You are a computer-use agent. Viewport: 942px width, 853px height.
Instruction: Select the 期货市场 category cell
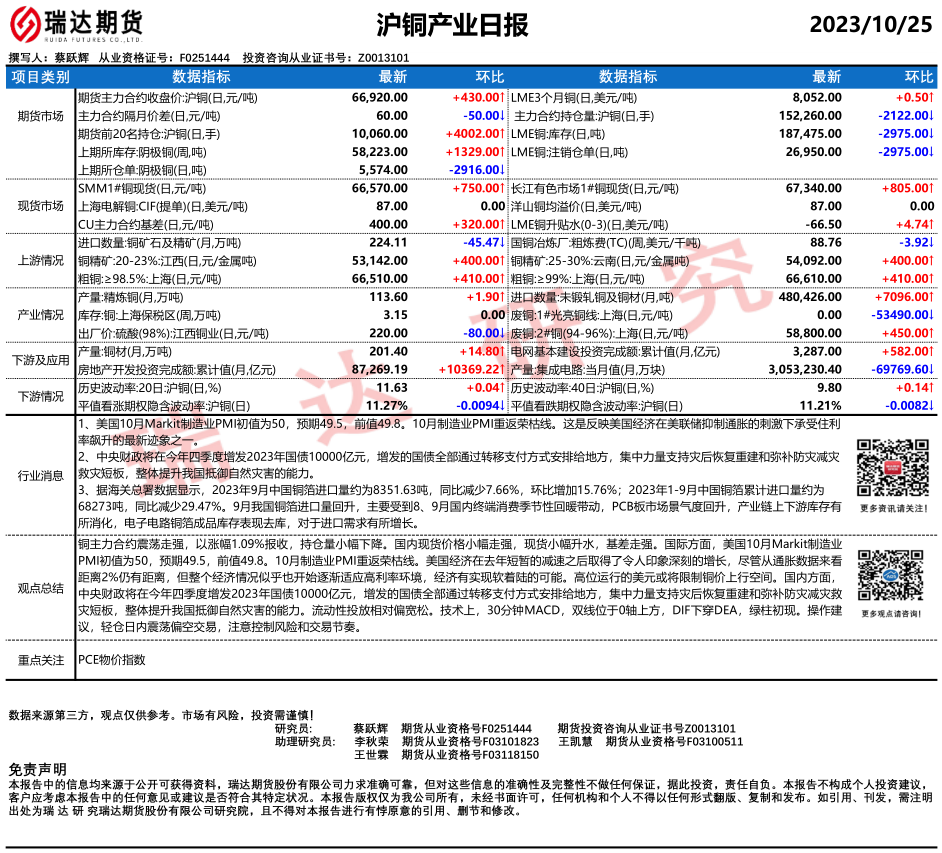coord(41,116)
